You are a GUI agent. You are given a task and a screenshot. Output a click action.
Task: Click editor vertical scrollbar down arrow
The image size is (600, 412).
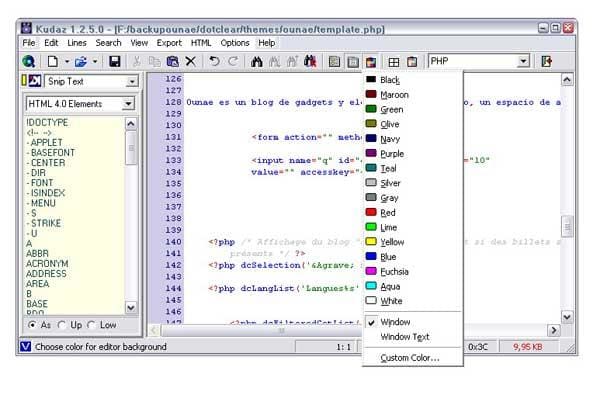coord(567,316)
